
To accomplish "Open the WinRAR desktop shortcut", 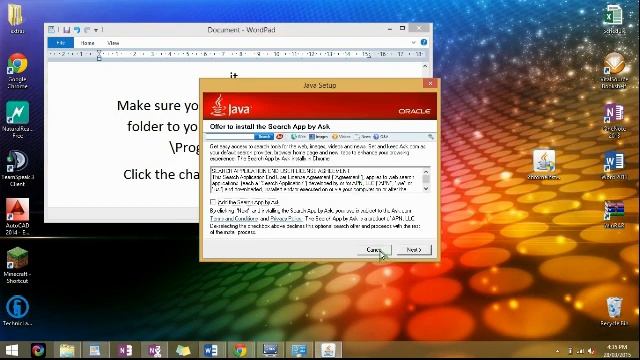I will (x=614, y=214).
